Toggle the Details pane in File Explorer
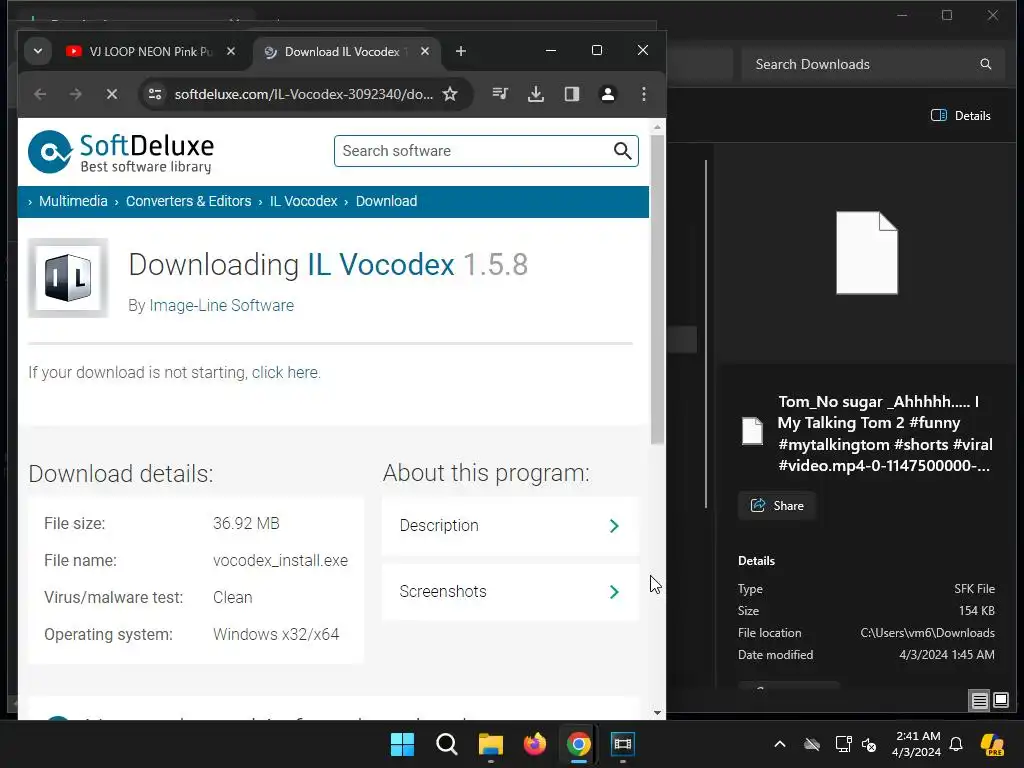Viewport: 1024px width, 768px height. tap(961, 116)
